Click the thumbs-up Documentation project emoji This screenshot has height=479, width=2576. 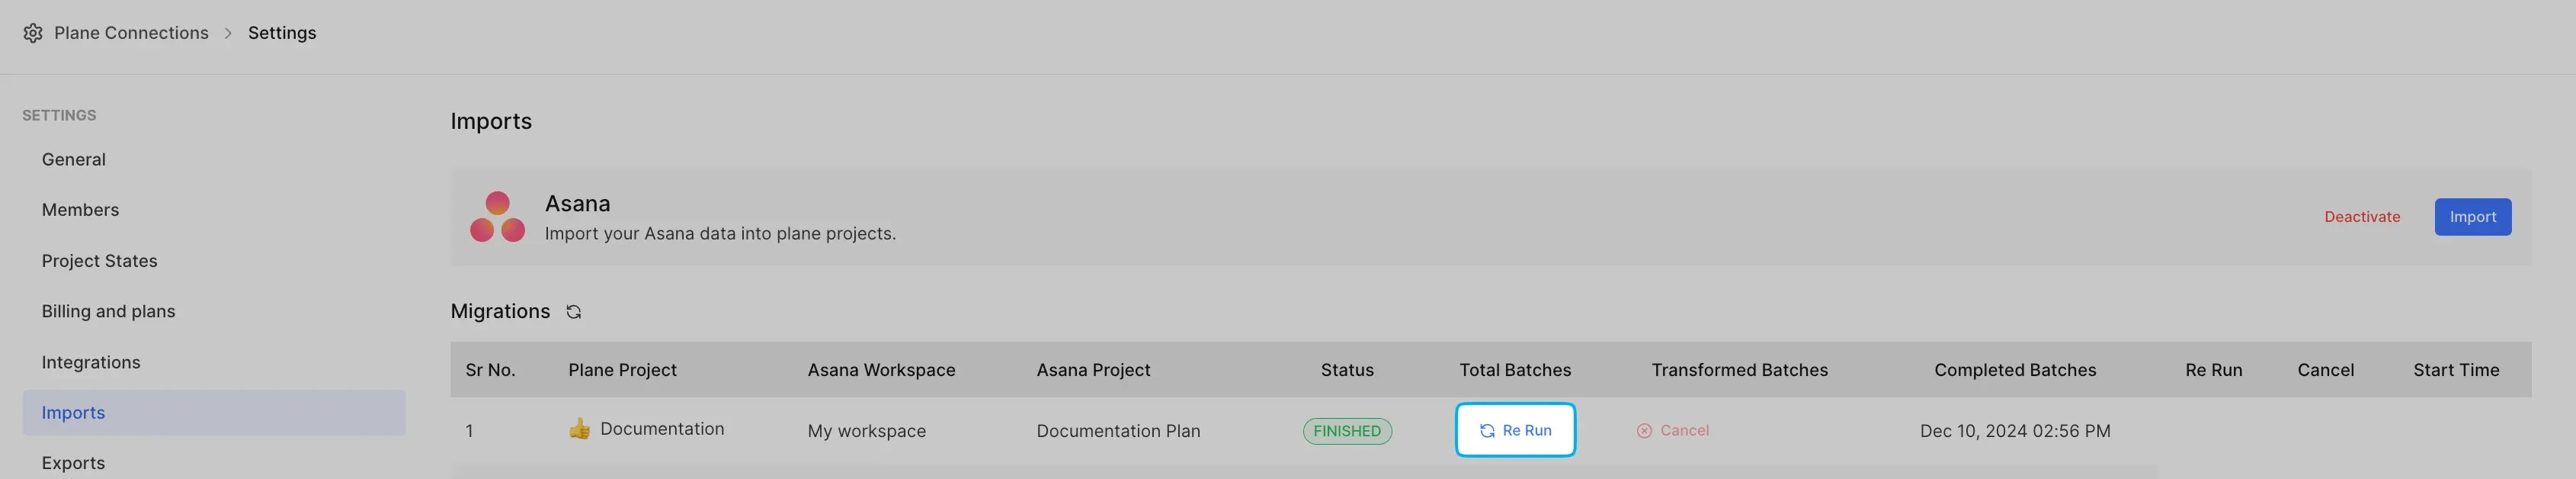coord(579,429)
